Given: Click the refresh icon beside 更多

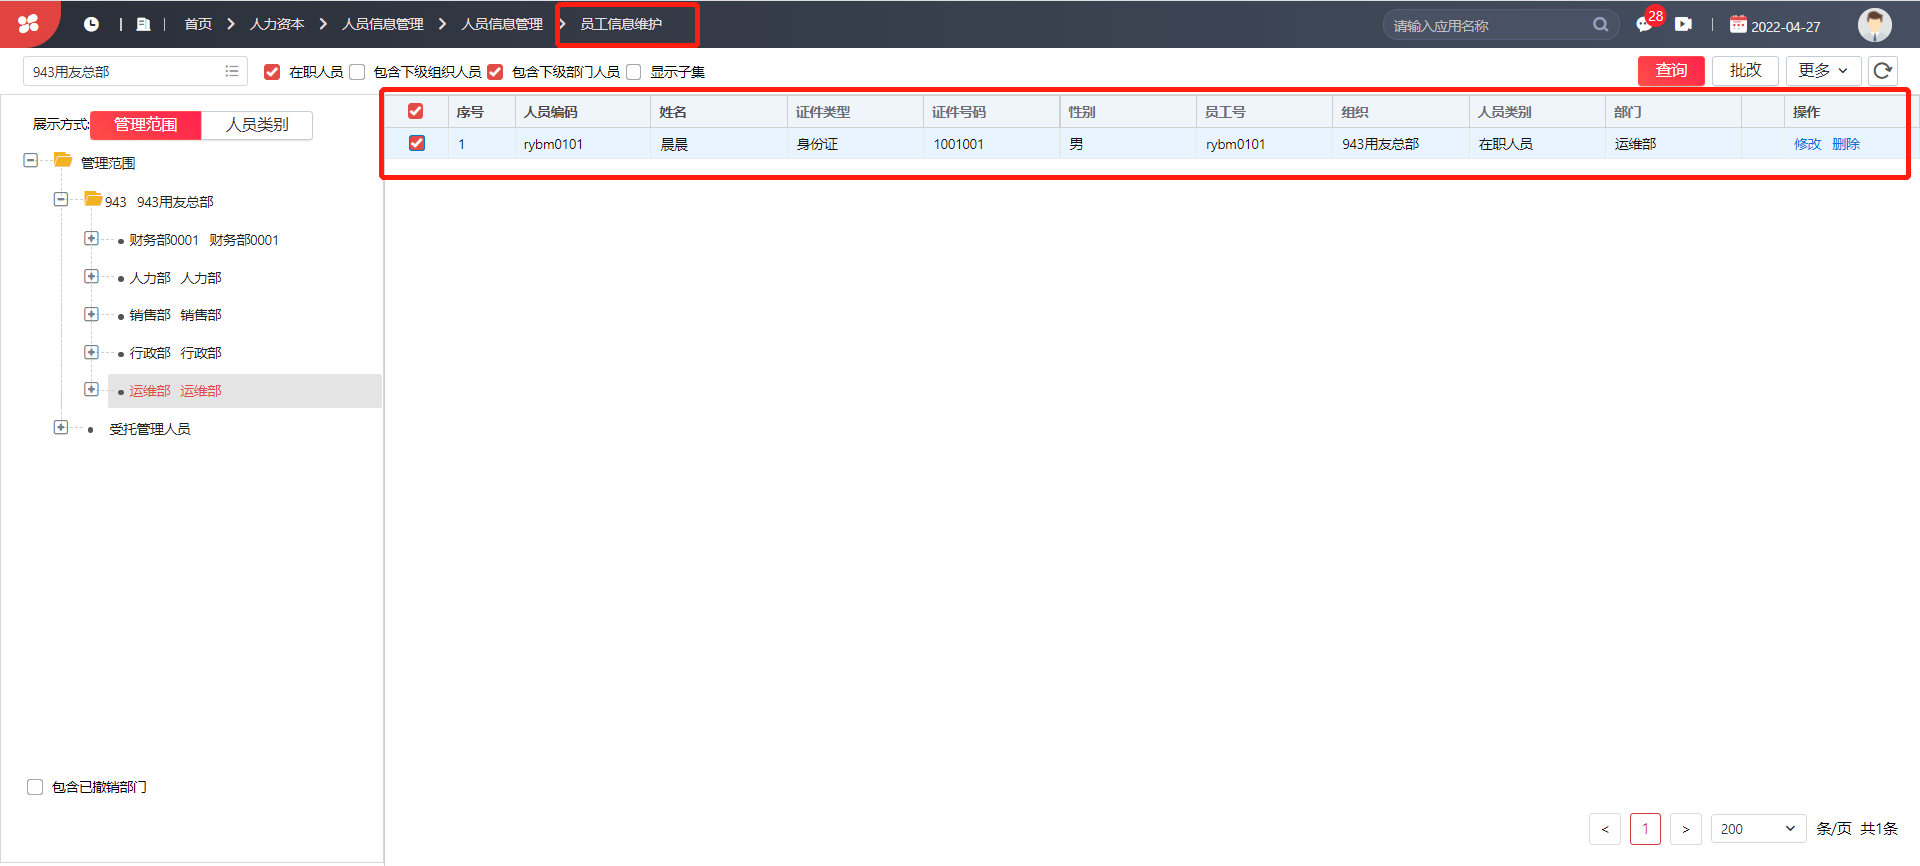Looking at the screenshot, I should pos(1882,71).
